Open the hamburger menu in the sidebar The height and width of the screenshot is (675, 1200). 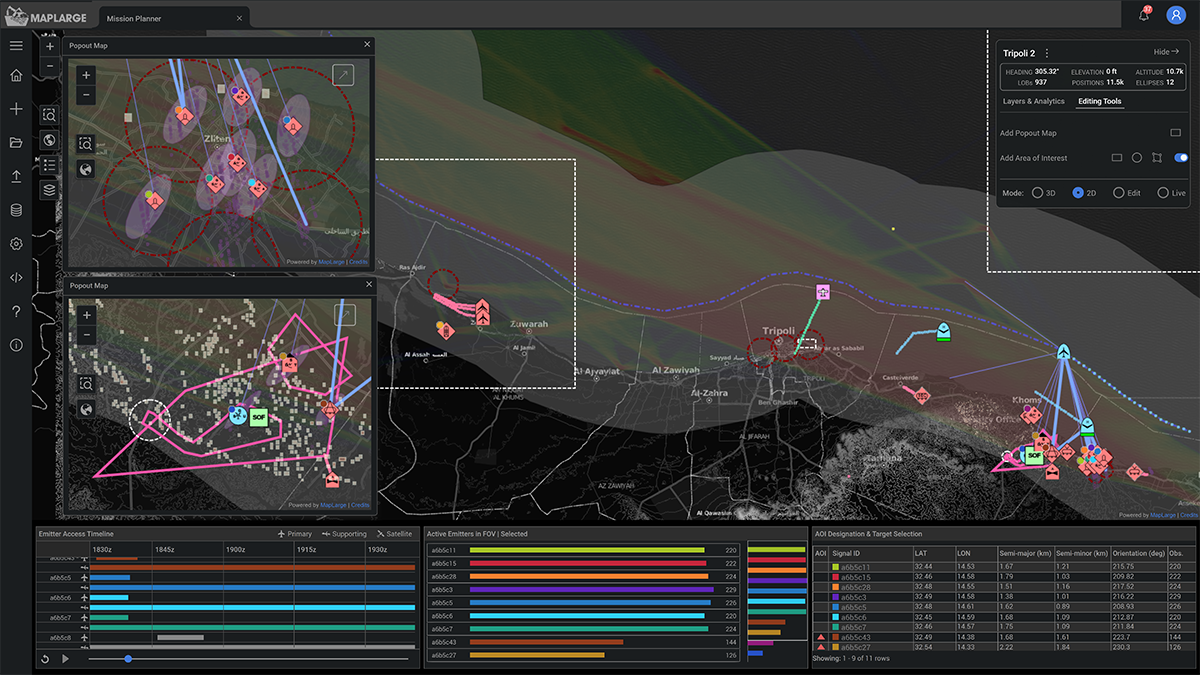point(15,44)
